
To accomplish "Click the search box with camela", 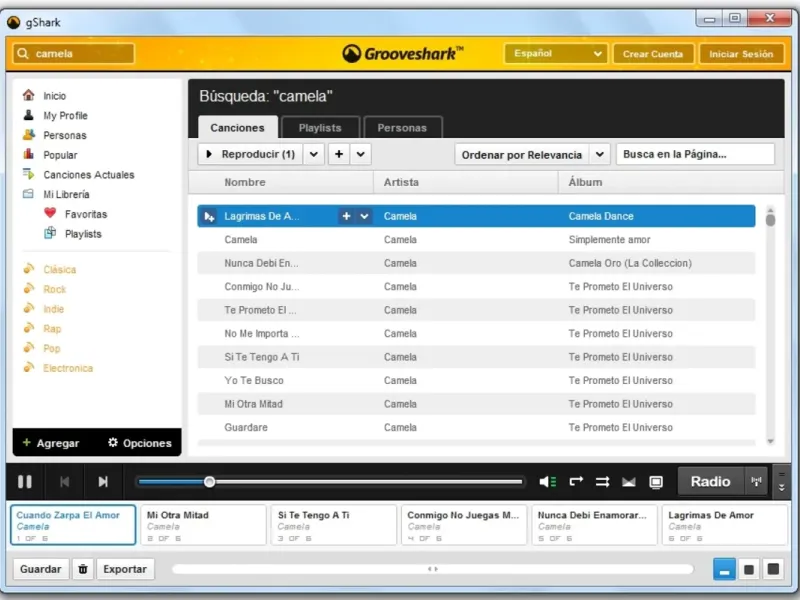I will tap(73, 54).
